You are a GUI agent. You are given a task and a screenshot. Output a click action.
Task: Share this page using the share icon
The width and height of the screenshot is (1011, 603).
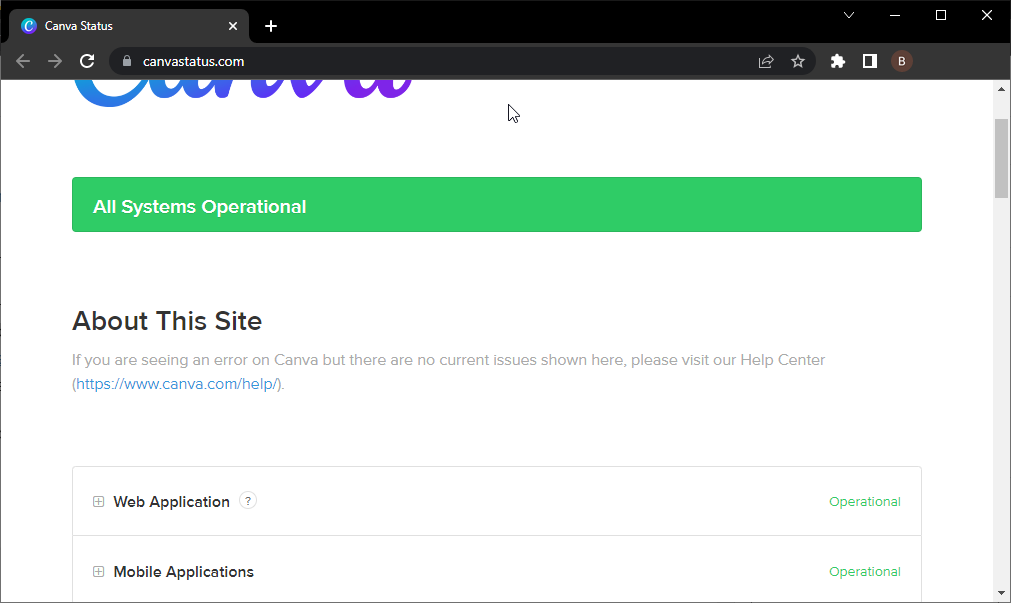point(765,61)
